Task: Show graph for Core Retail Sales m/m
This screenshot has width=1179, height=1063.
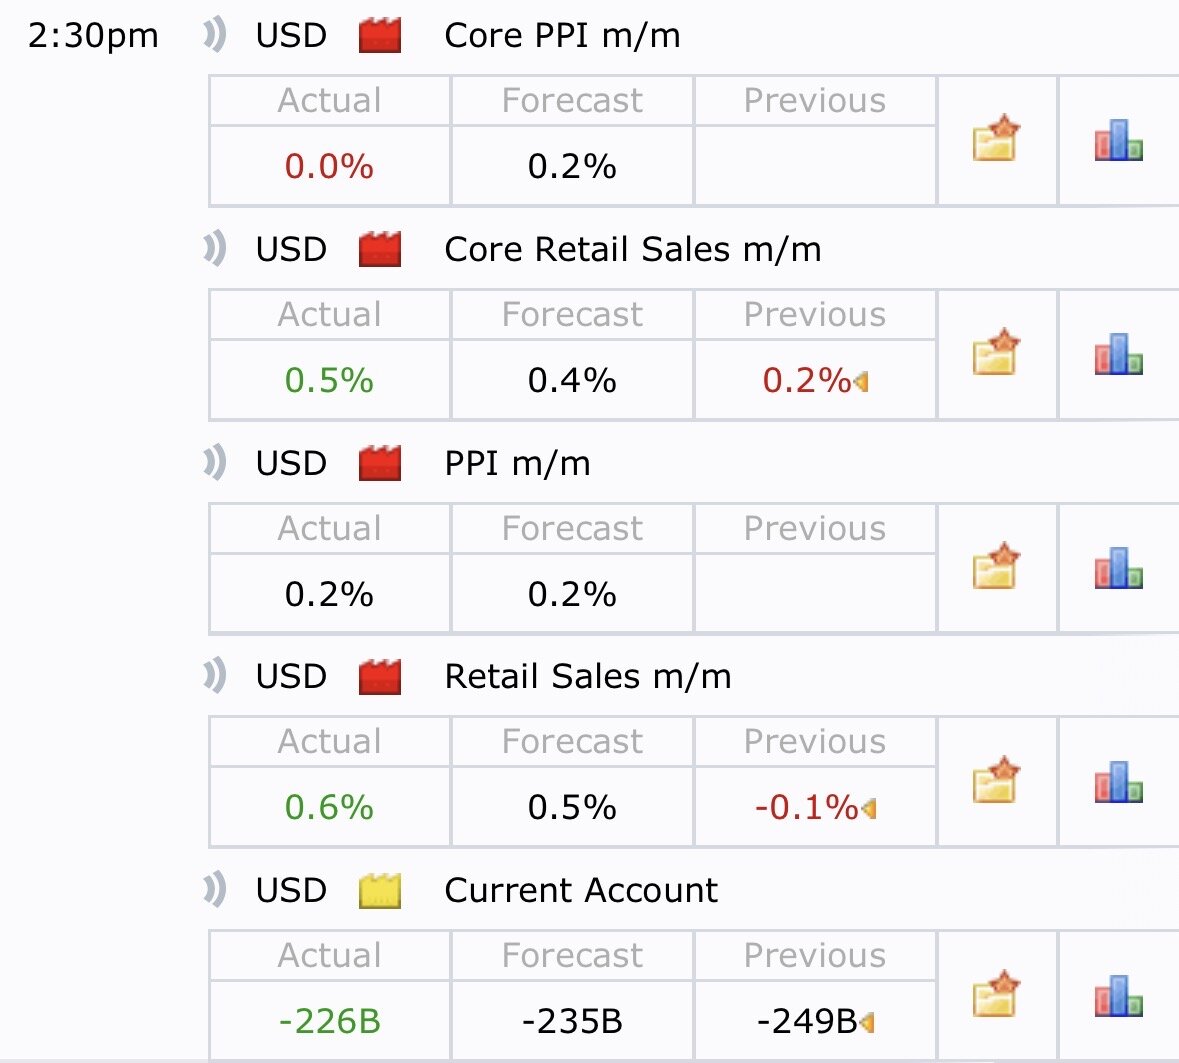Action: (x=1118, y=355)
